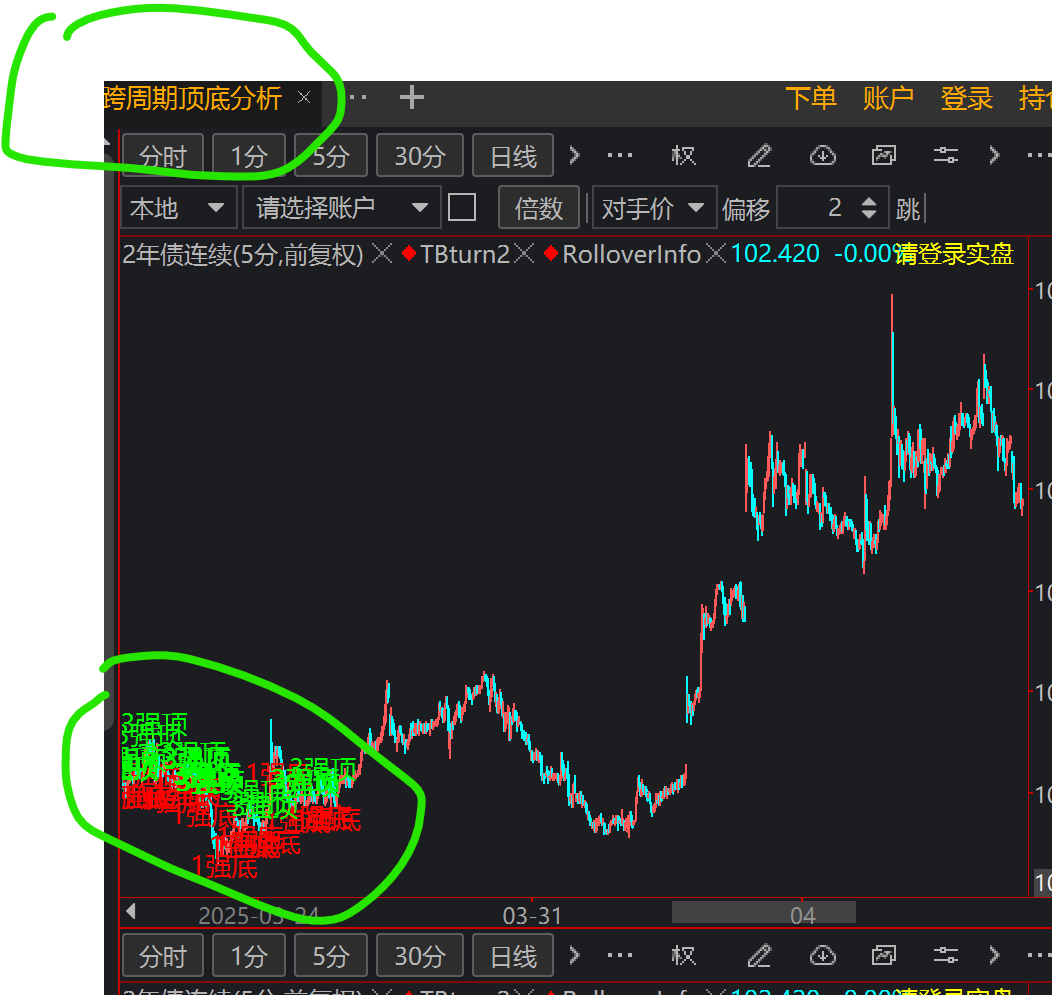The height and width of the screenshot is (995, 1052).
Task: Open the chart image icon in top toolbar
Action: click(x=883, y=155)
